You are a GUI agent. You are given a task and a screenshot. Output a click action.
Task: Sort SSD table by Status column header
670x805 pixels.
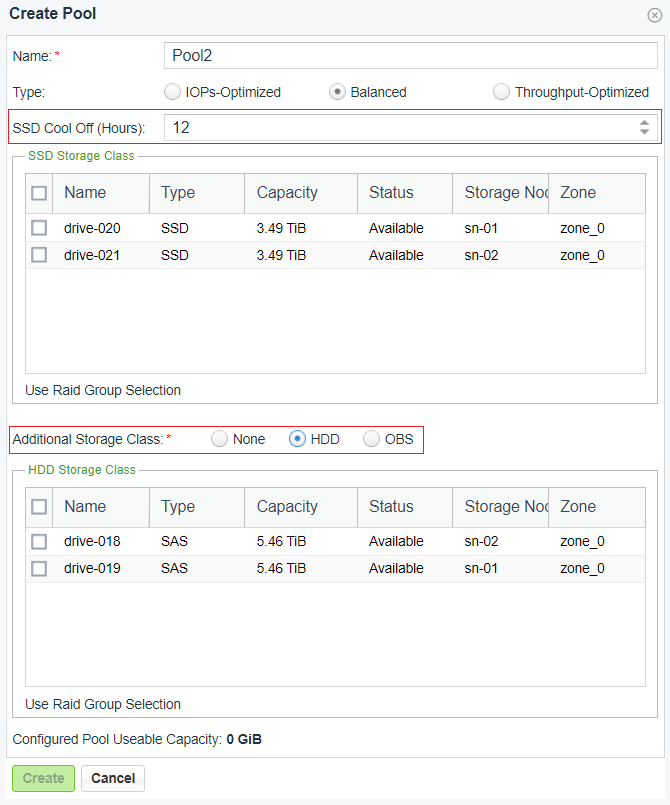point(405,193)
